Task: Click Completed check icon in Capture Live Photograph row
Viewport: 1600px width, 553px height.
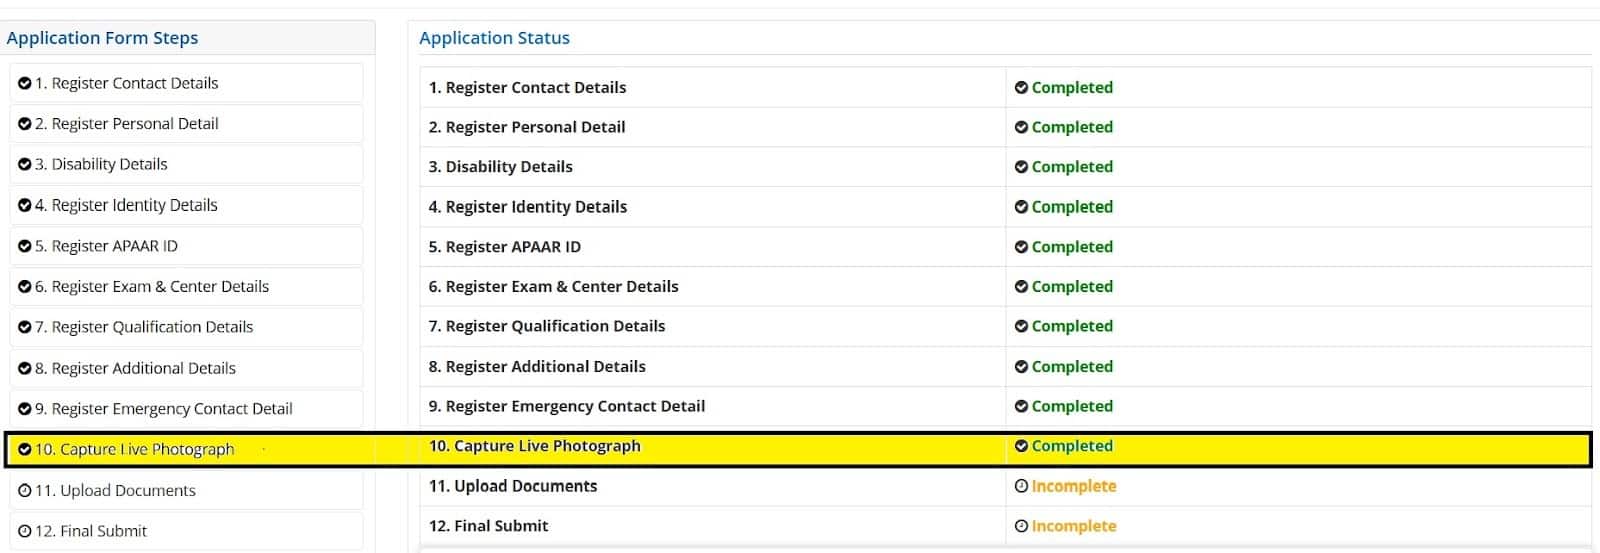Action: coord(1021,446)
